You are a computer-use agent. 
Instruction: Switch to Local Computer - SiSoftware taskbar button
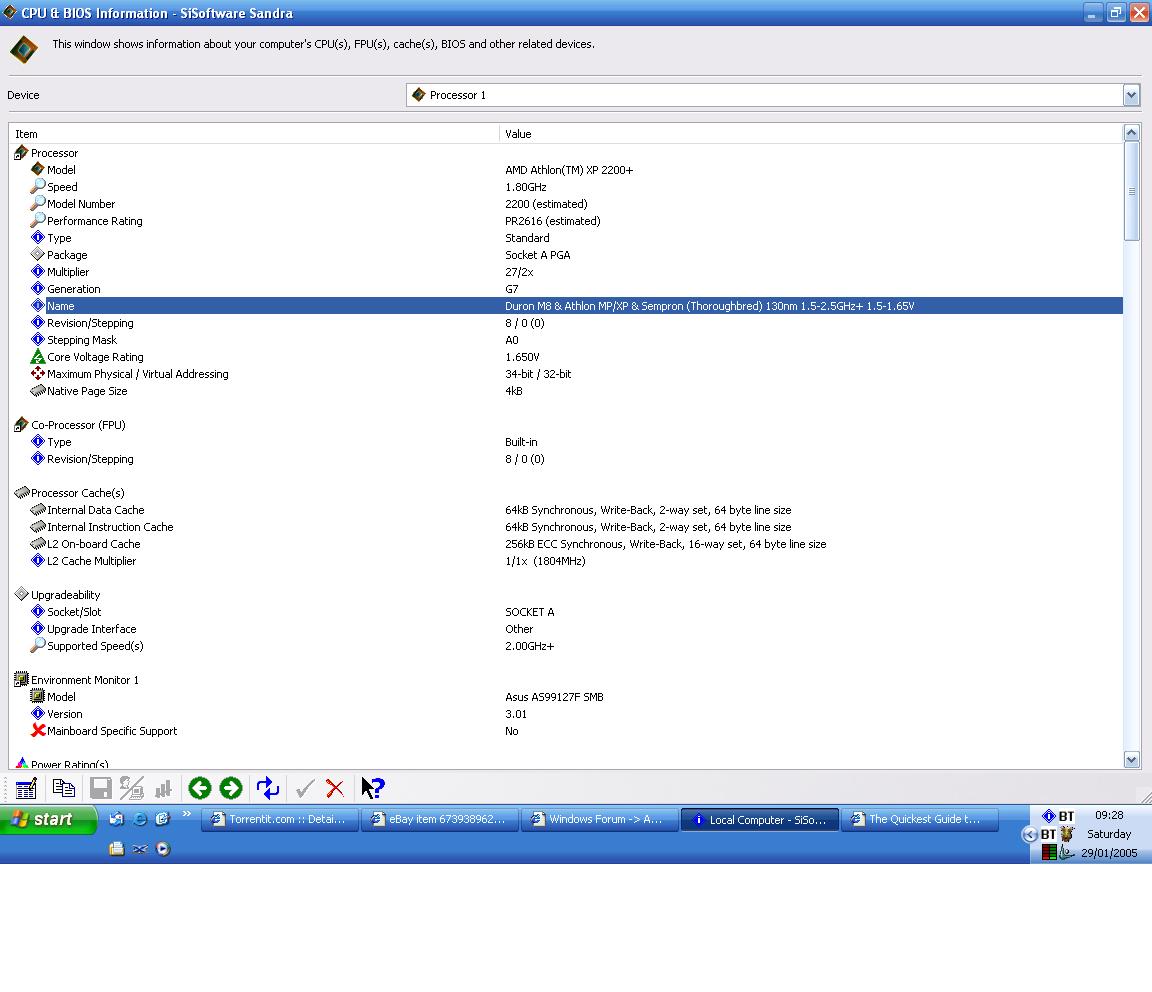pos(760,819)
